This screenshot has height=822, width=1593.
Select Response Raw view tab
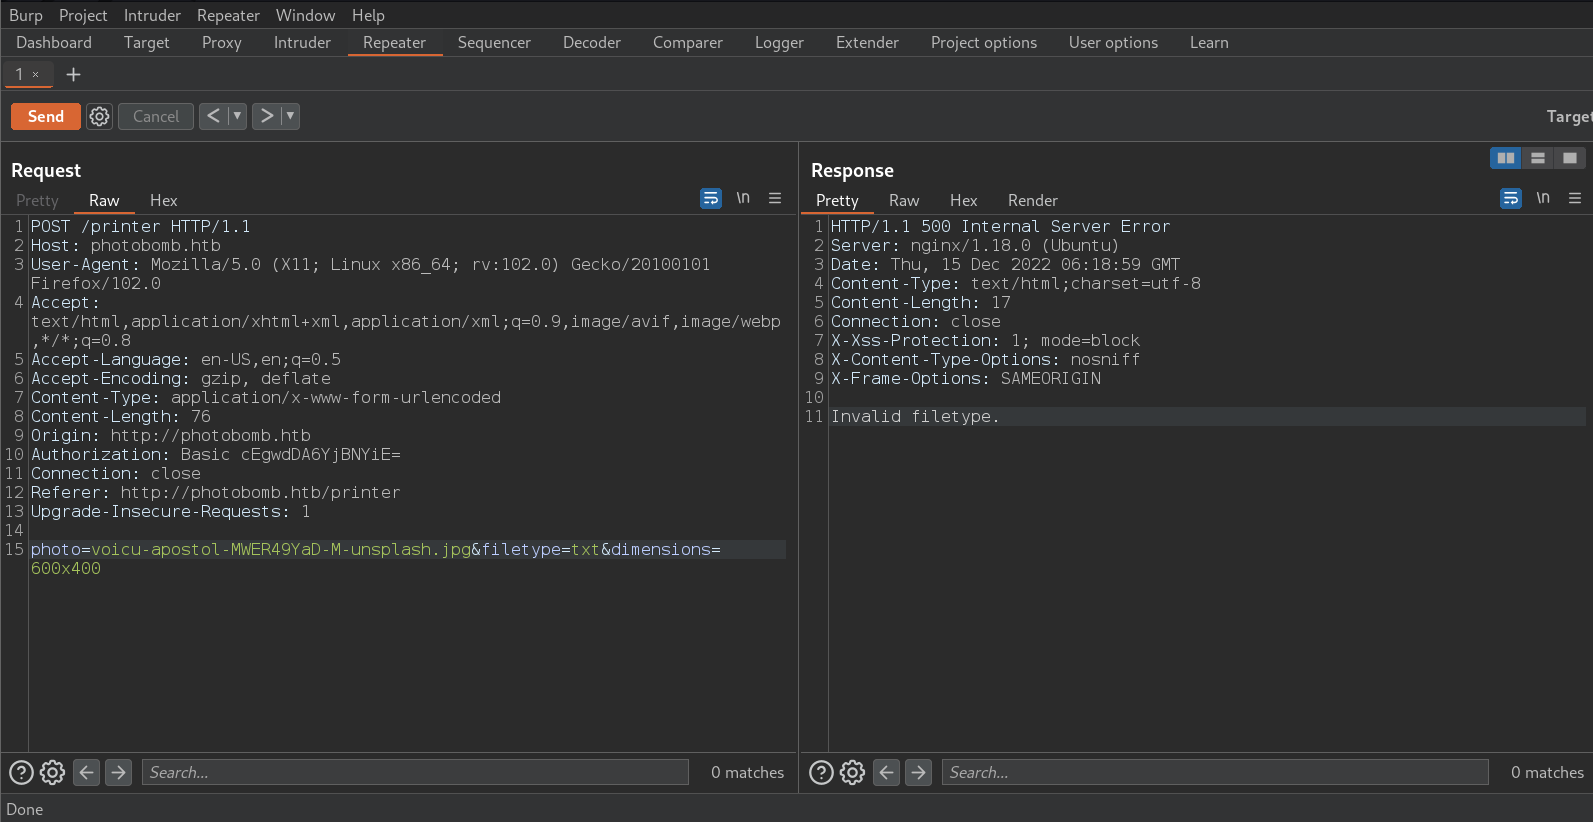click(x=904, y=200)
